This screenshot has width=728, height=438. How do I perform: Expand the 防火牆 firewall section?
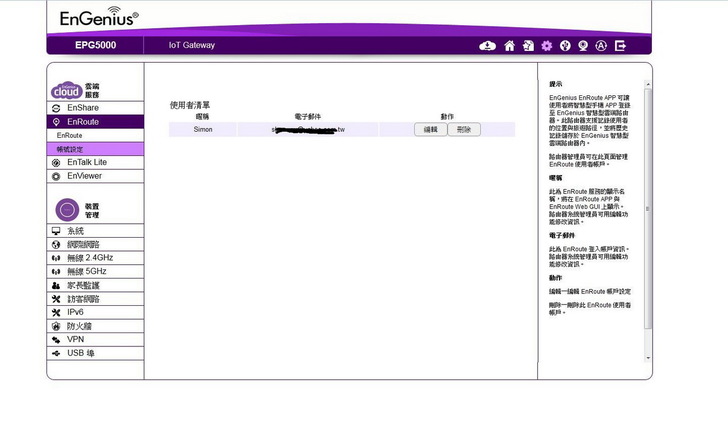coord(80,326)
